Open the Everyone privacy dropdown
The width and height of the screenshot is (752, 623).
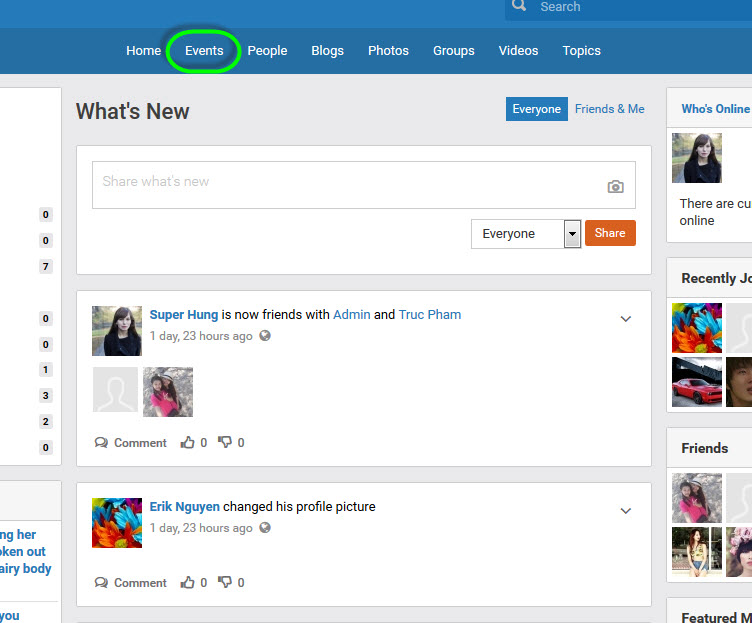[x=526, y=234]
